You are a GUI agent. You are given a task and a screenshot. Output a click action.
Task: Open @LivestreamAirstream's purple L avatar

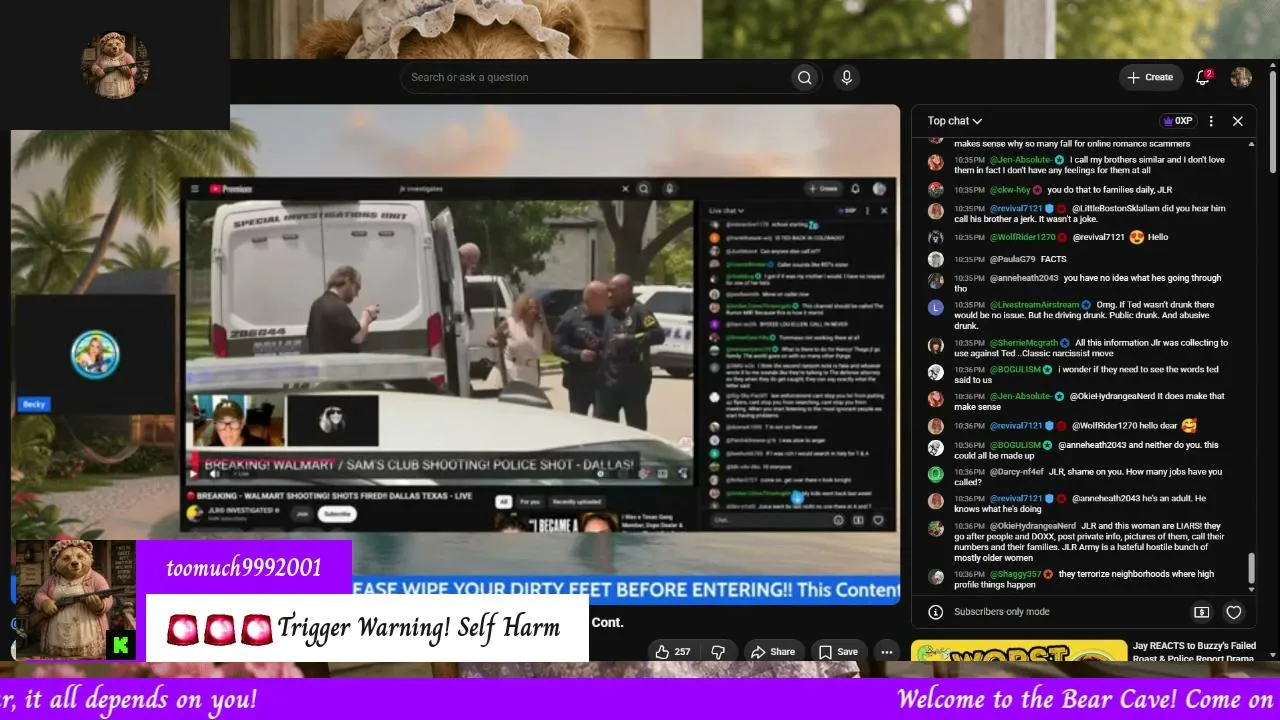[x=935, y=307]
